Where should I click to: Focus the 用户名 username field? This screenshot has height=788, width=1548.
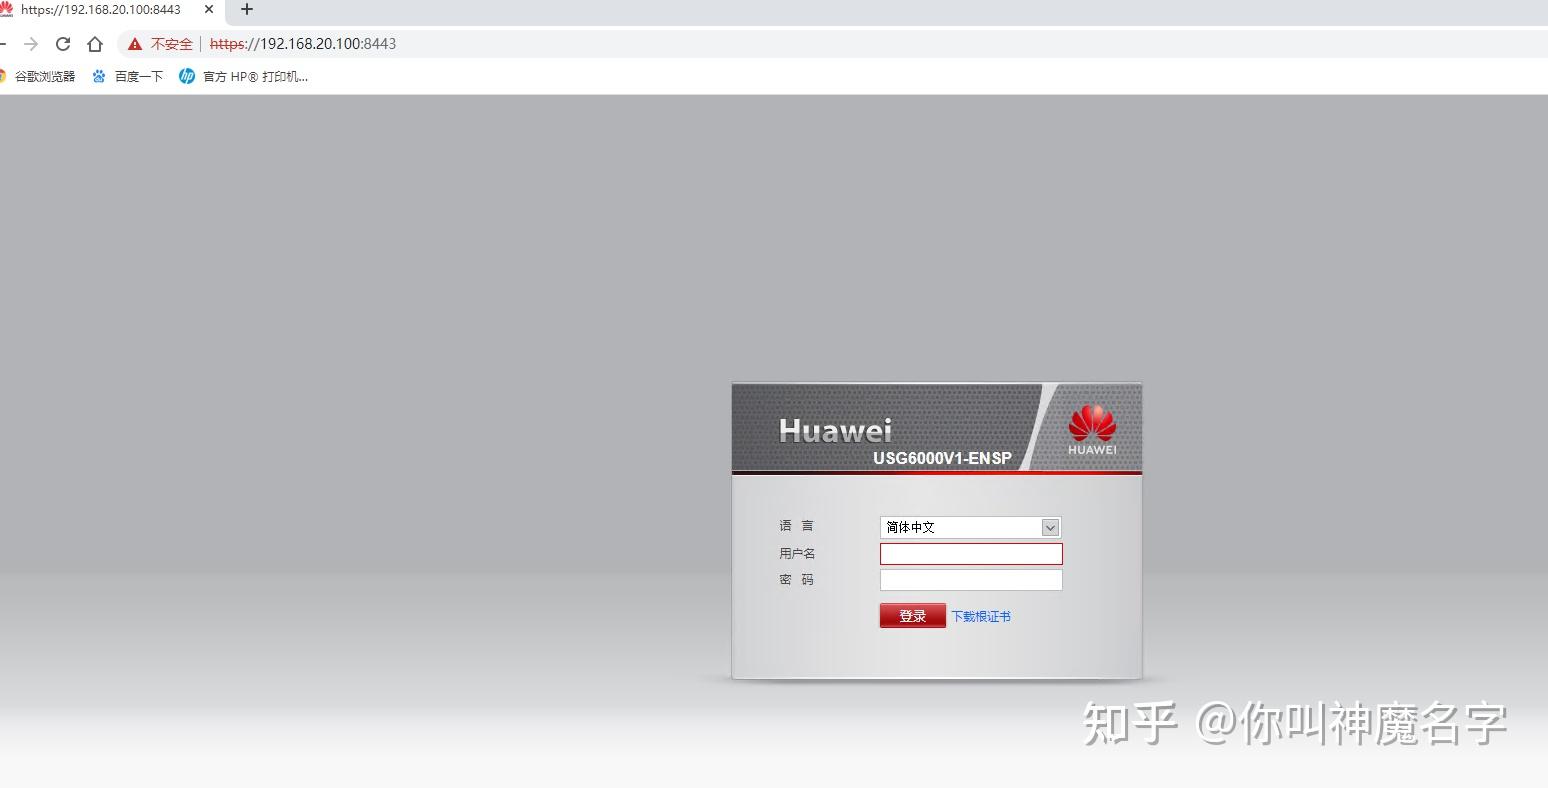(x=971, y=554)
